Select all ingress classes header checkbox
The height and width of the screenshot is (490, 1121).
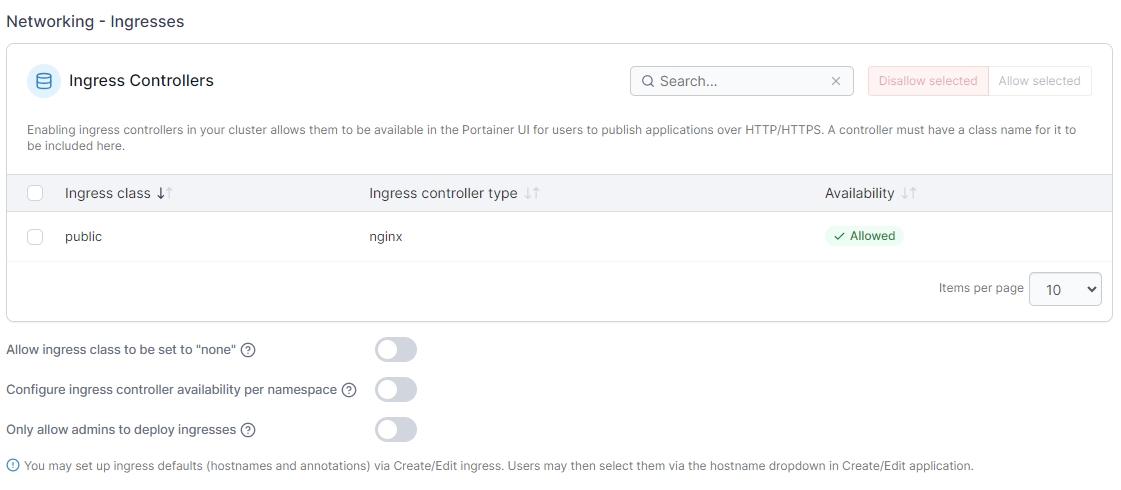[x=35, y=193]
